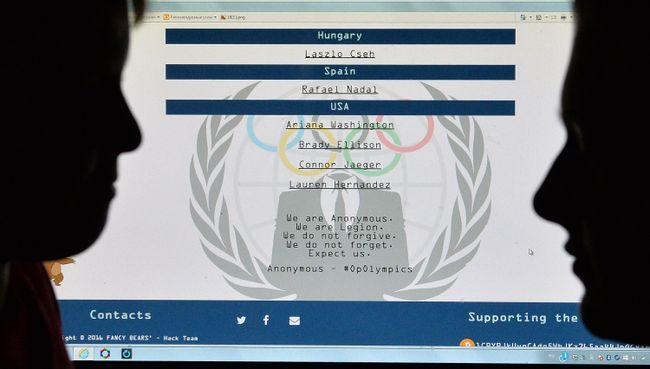Screen dimensions: 650x369
Task: Open Rafael Nadal link under Spain
Action: (340, 90)
